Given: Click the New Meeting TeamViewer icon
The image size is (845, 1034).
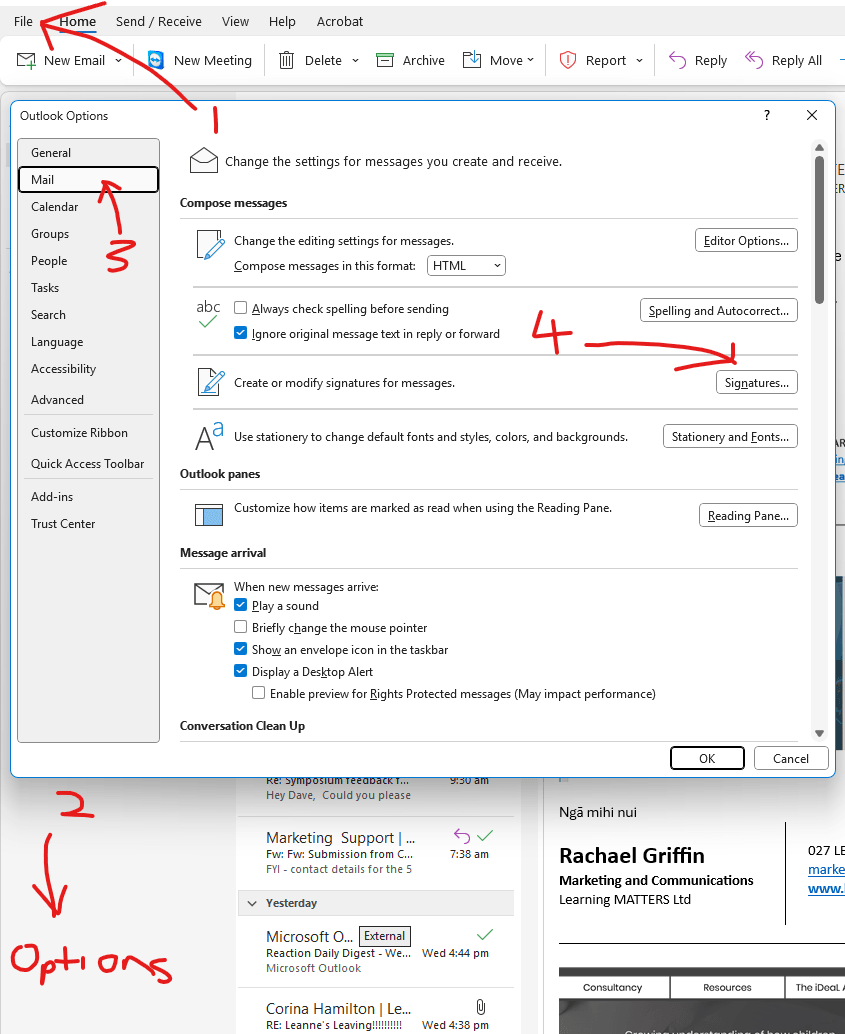Looking at the screenshot, I should [x=156, y=60].
